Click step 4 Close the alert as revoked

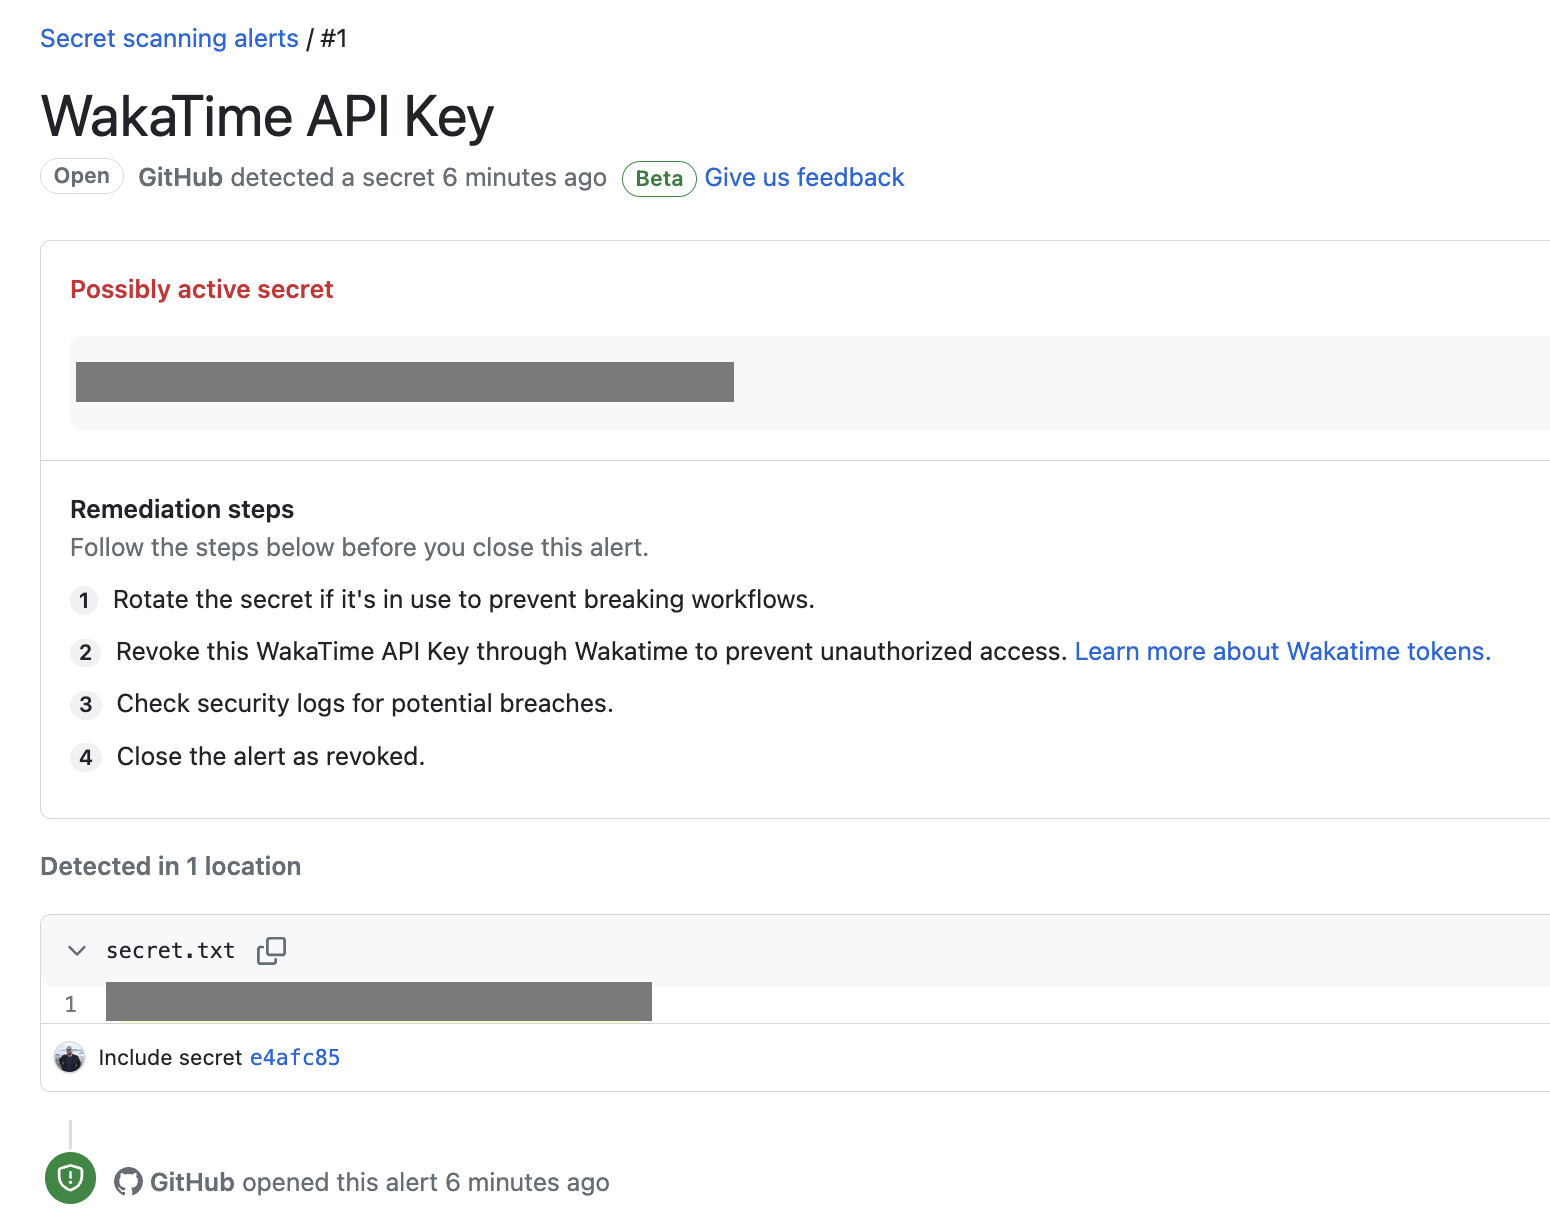tap(271, 756)
